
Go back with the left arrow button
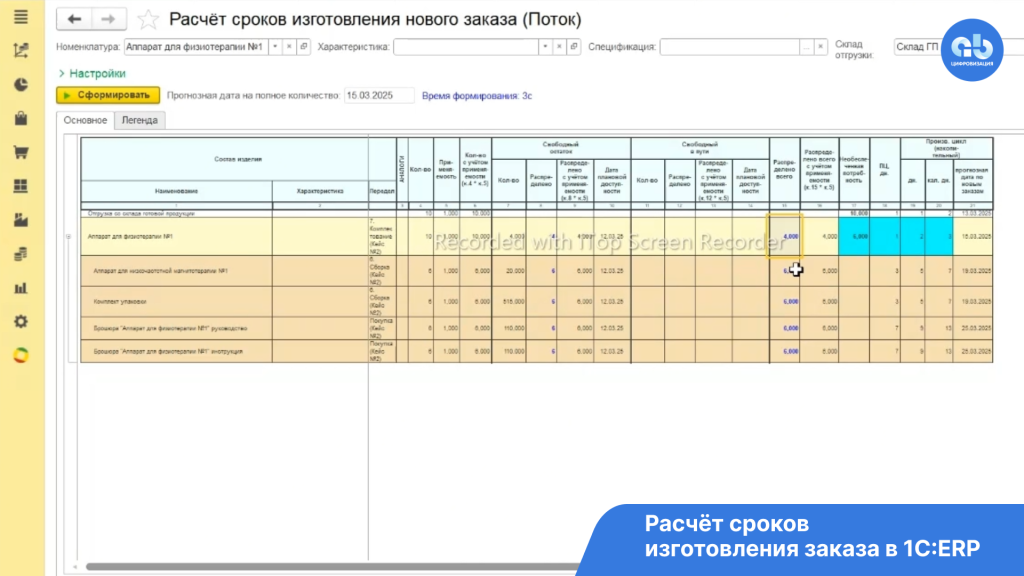pyautogui.click(x=74, y=19)
